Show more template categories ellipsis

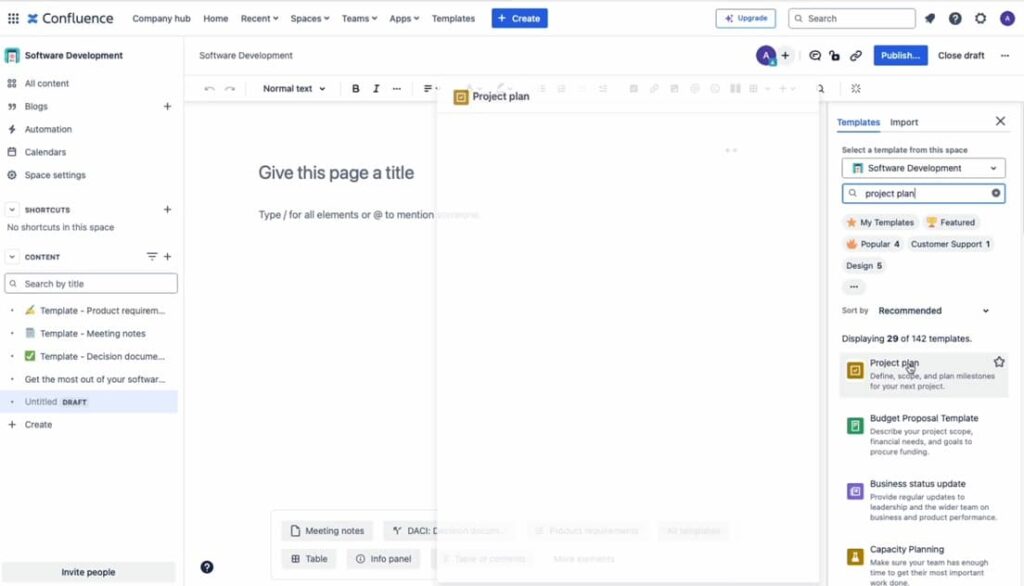(x=854, y=287)
